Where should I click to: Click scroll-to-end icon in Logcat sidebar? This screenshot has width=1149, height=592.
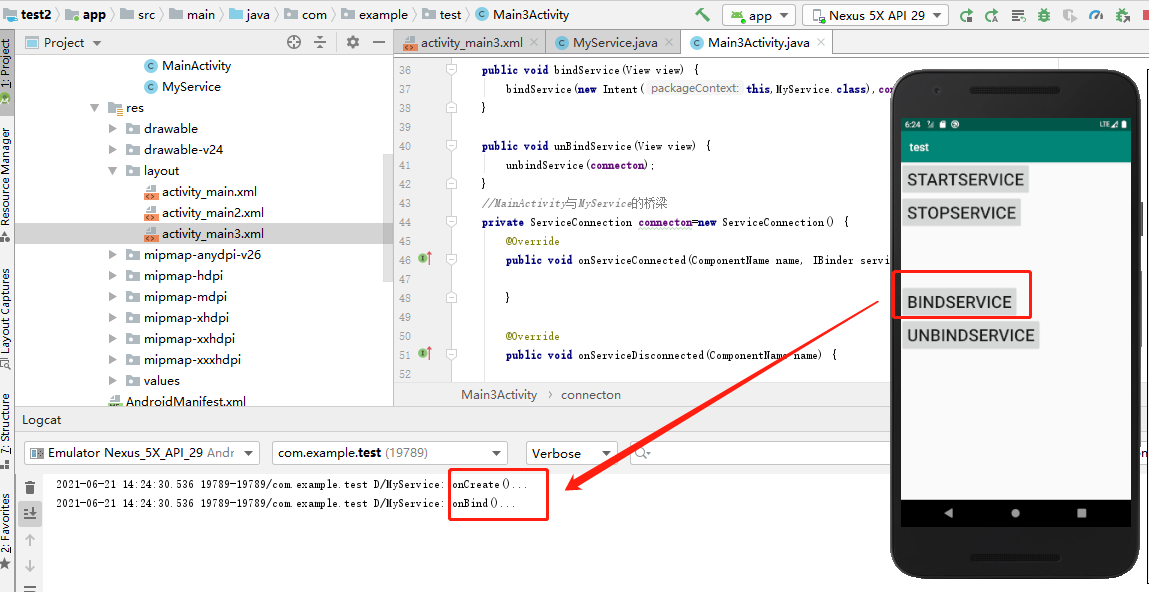click(x=30, y=514)
